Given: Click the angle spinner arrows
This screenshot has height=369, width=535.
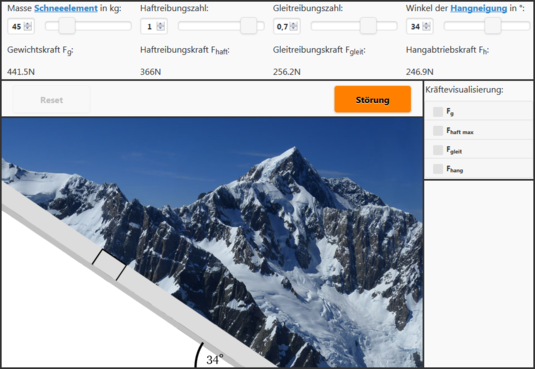Looking at the screenshot, I should tap(426, 26).
